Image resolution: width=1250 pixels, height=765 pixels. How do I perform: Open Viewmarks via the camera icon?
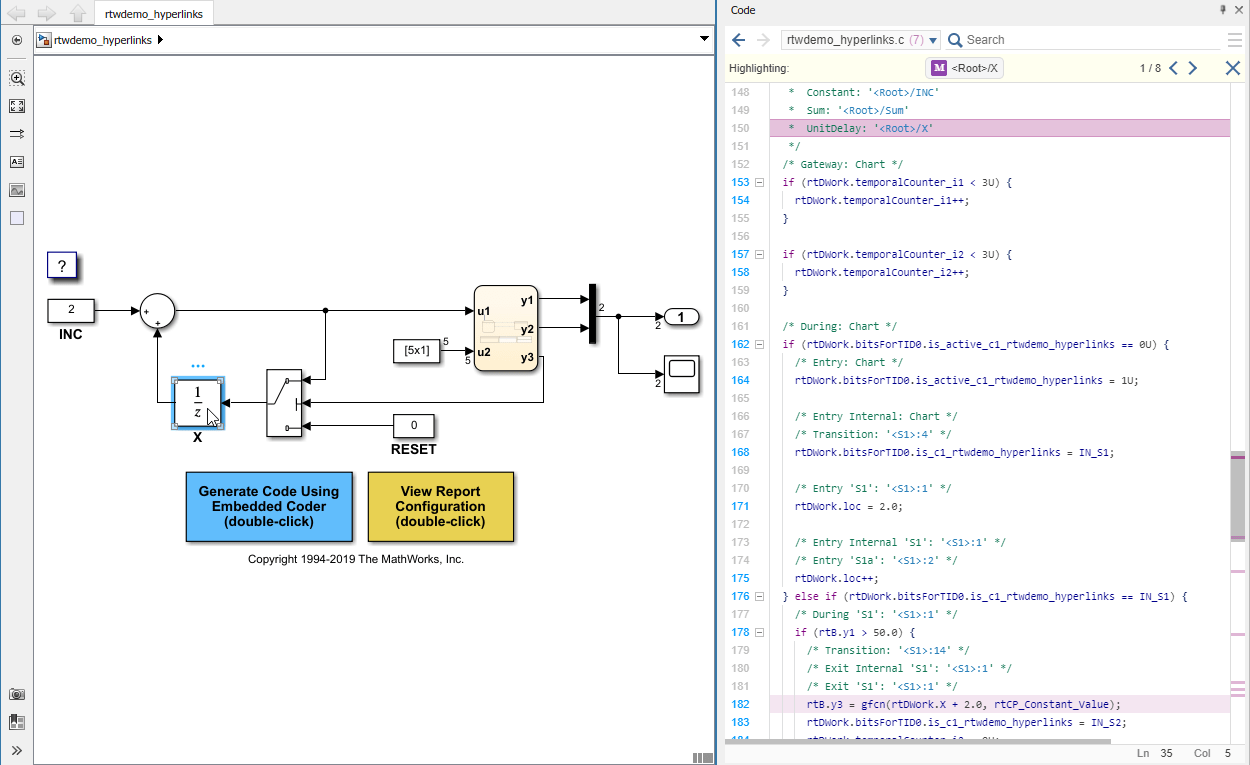click(x=16, y=694)
